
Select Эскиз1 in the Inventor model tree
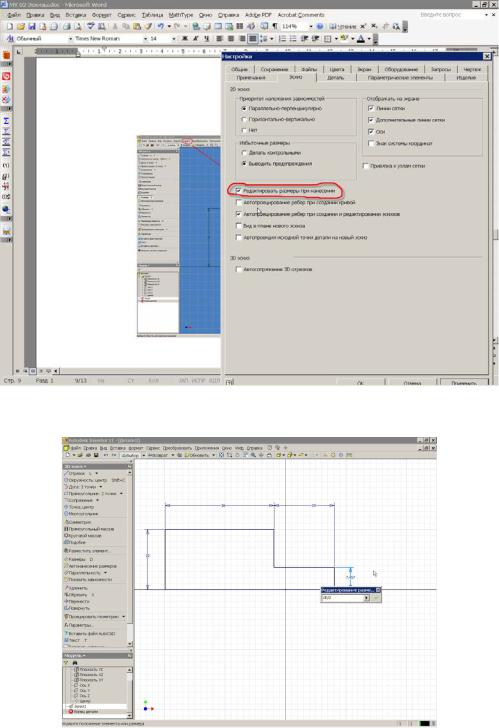click(x=80, y=706)
